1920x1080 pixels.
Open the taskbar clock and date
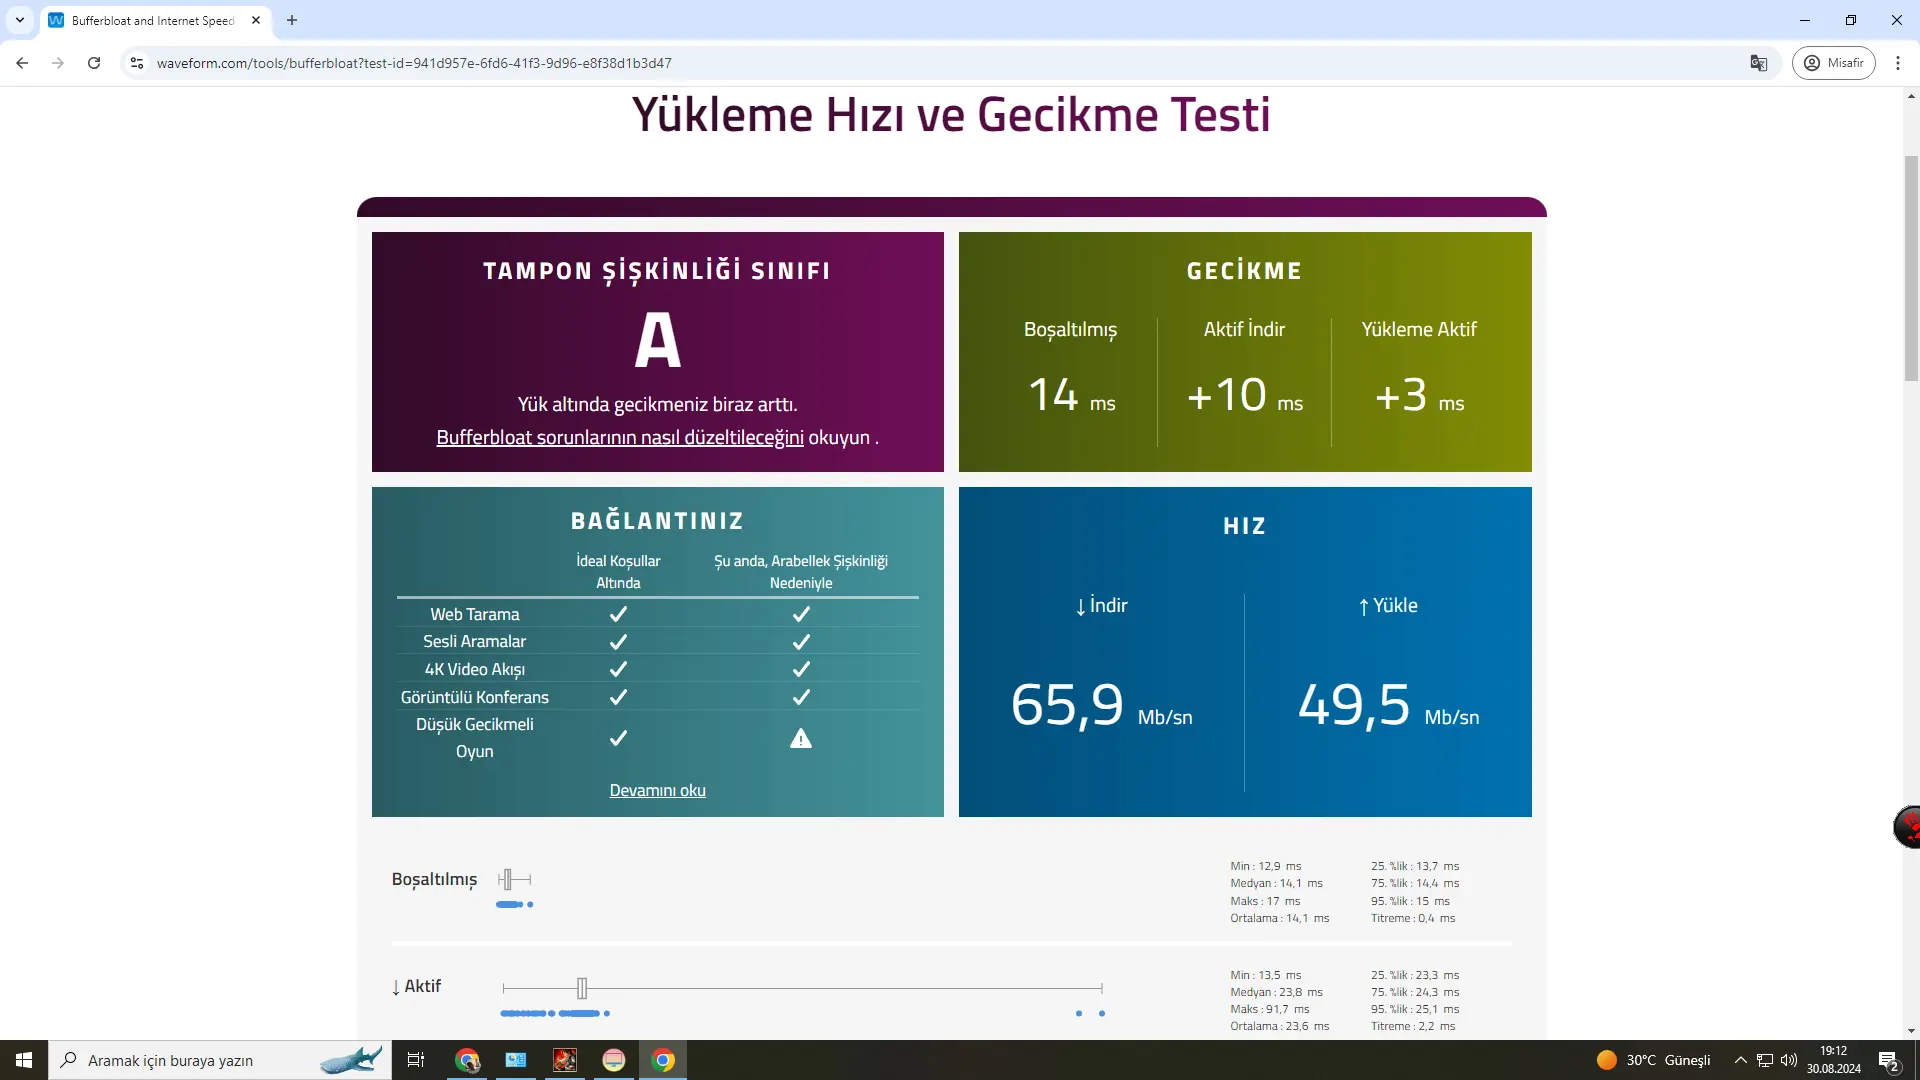tap(1834, 1060)
